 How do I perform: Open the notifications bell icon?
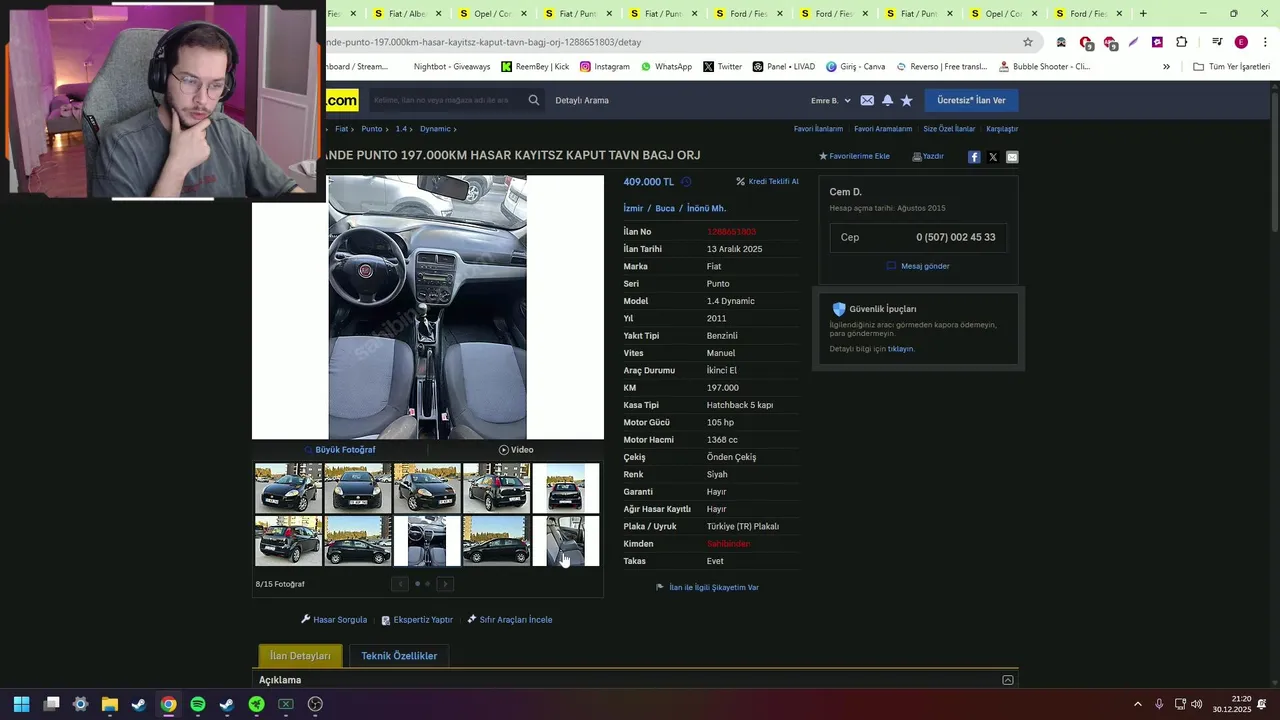pyautogui.click(x=887, y=100)
